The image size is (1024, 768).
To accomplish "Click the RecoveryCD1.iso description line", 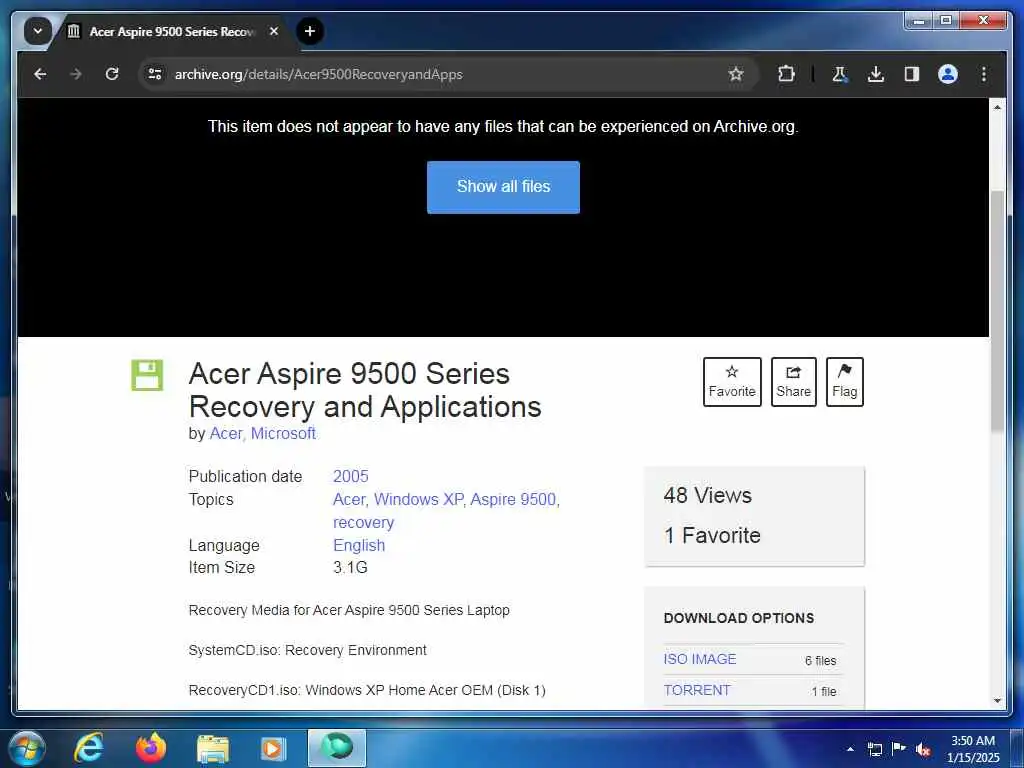I will [x=366, y=690].
